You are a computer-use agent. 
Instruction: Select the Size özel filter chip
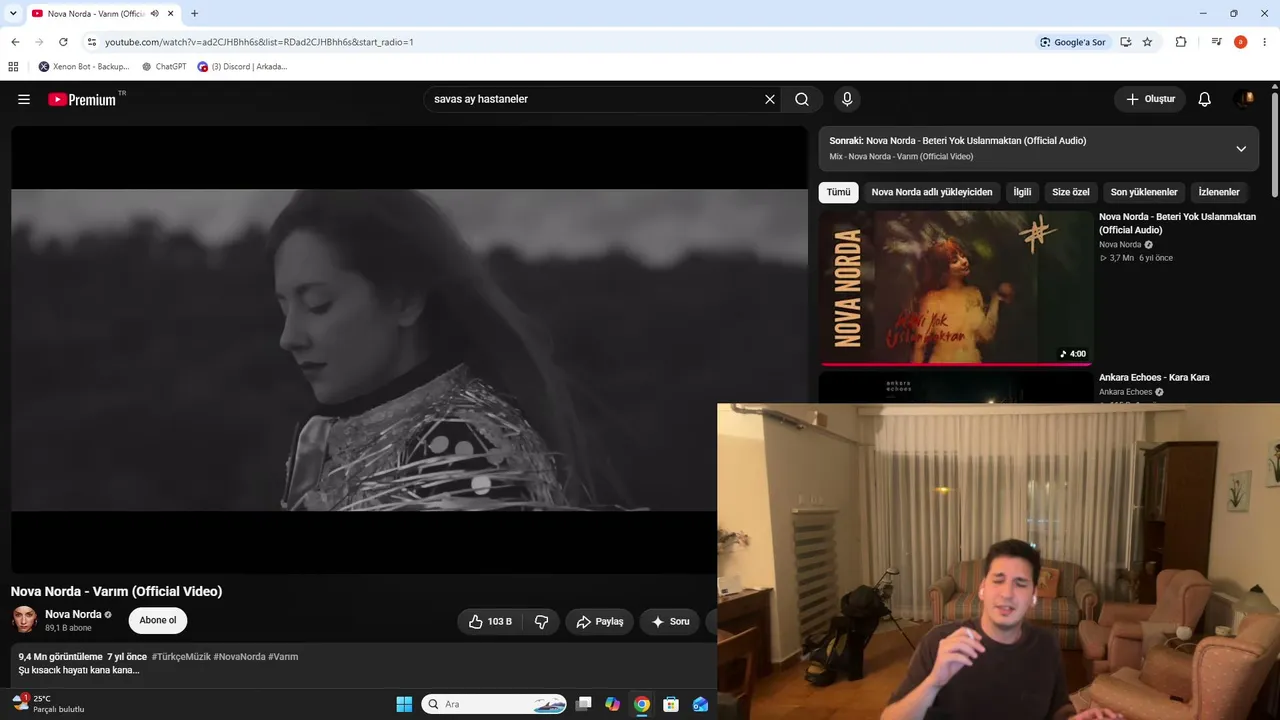click(1071, 192)
